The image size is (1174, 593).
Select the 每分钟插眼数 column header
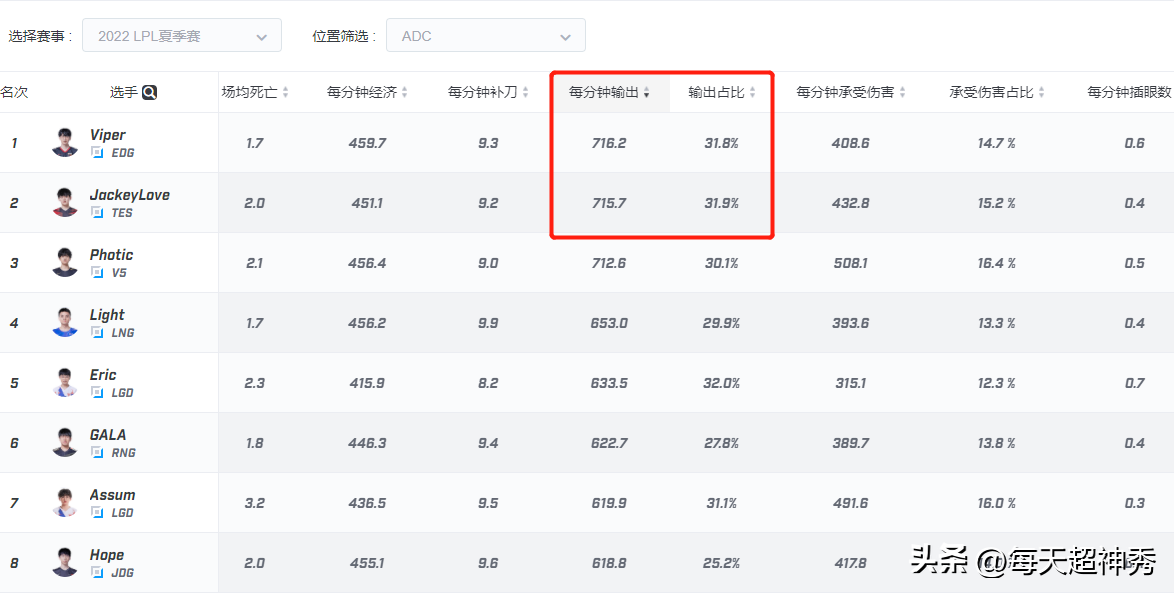pyautogui.click(x=1131, y=93)
